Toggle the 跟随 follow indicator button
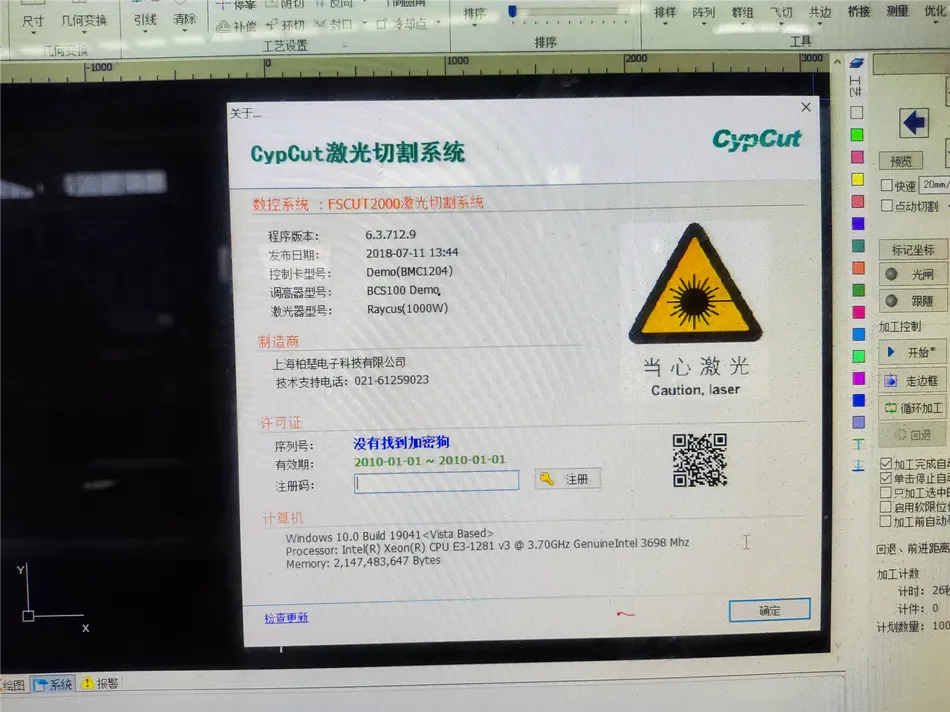Viewport: 950px width, 712px height. point(912,301)
